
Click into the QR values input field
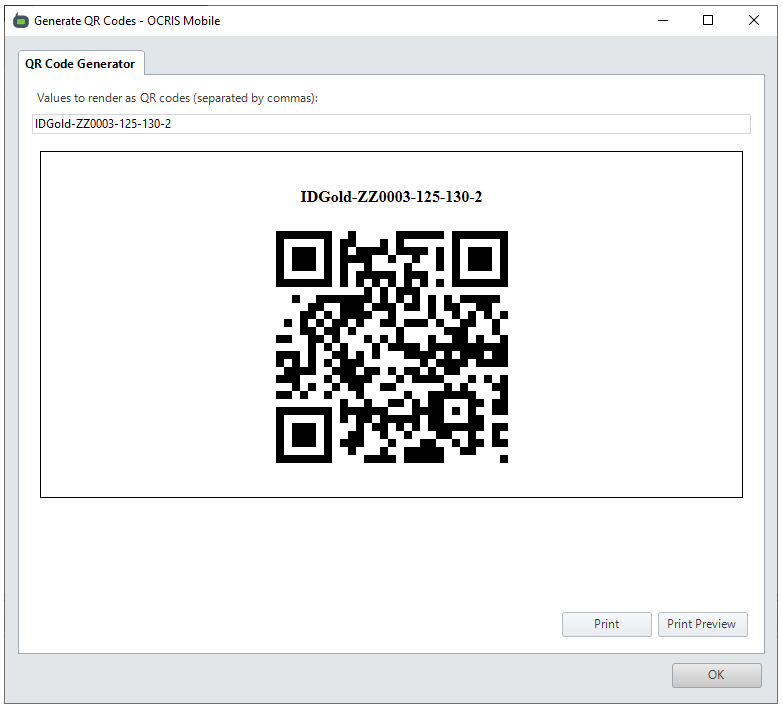390,124
